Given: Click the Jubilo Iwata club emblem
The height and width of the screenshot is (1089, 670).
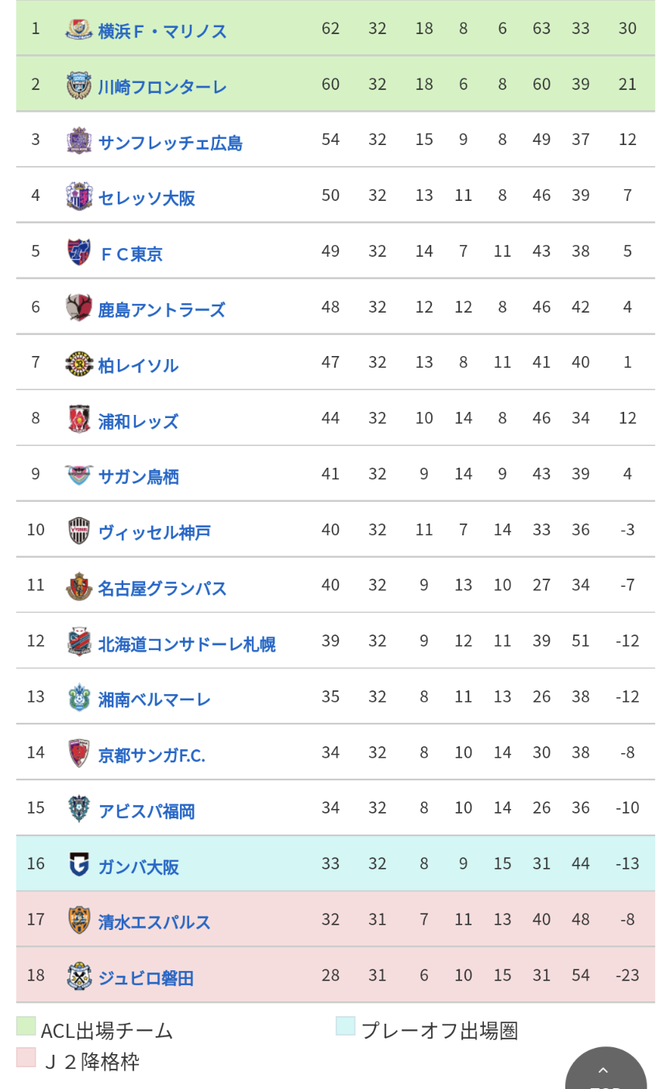Looking at the screenshot, I should click(x=79, y=975).
